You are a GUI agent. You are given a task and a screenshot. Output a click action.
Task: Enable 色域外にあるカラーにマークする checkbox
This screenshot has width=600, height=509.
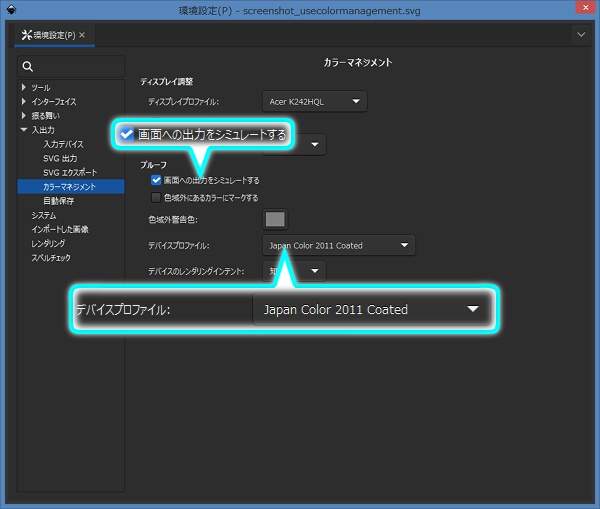(156, 197)
